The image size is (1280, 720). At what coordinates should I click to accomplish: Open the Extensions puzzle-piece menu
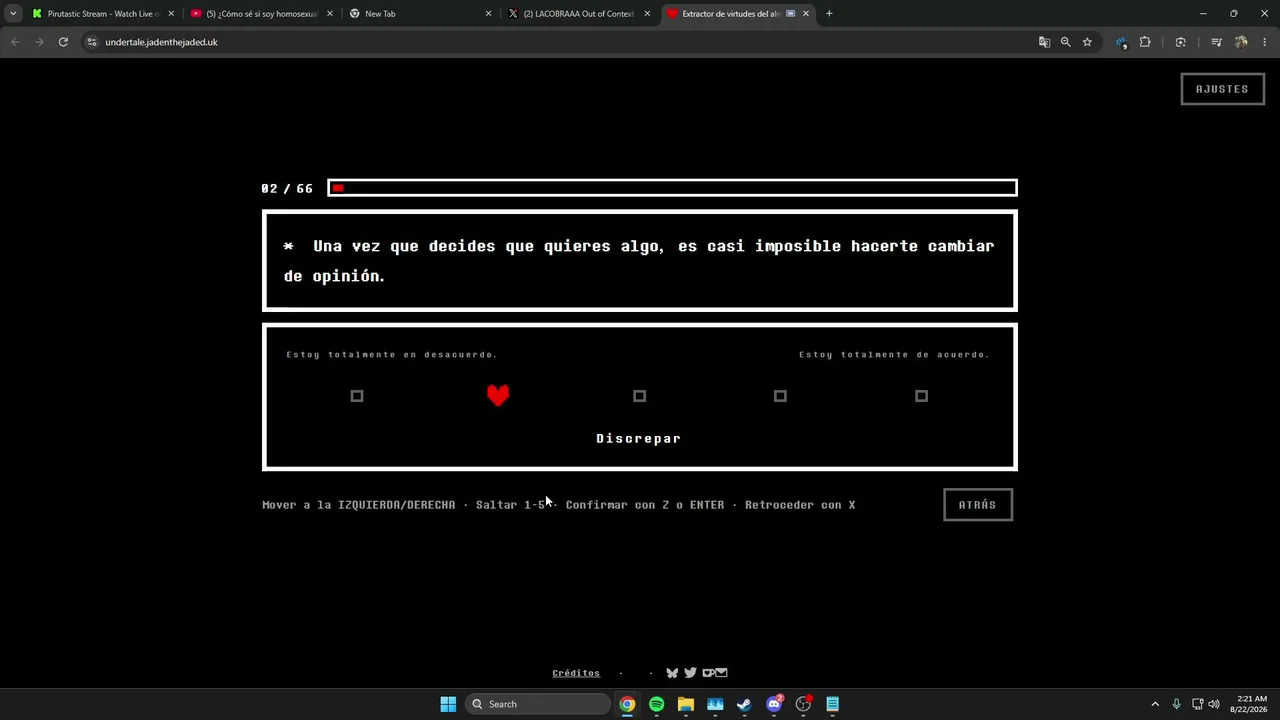click(x=1145, y=42)
